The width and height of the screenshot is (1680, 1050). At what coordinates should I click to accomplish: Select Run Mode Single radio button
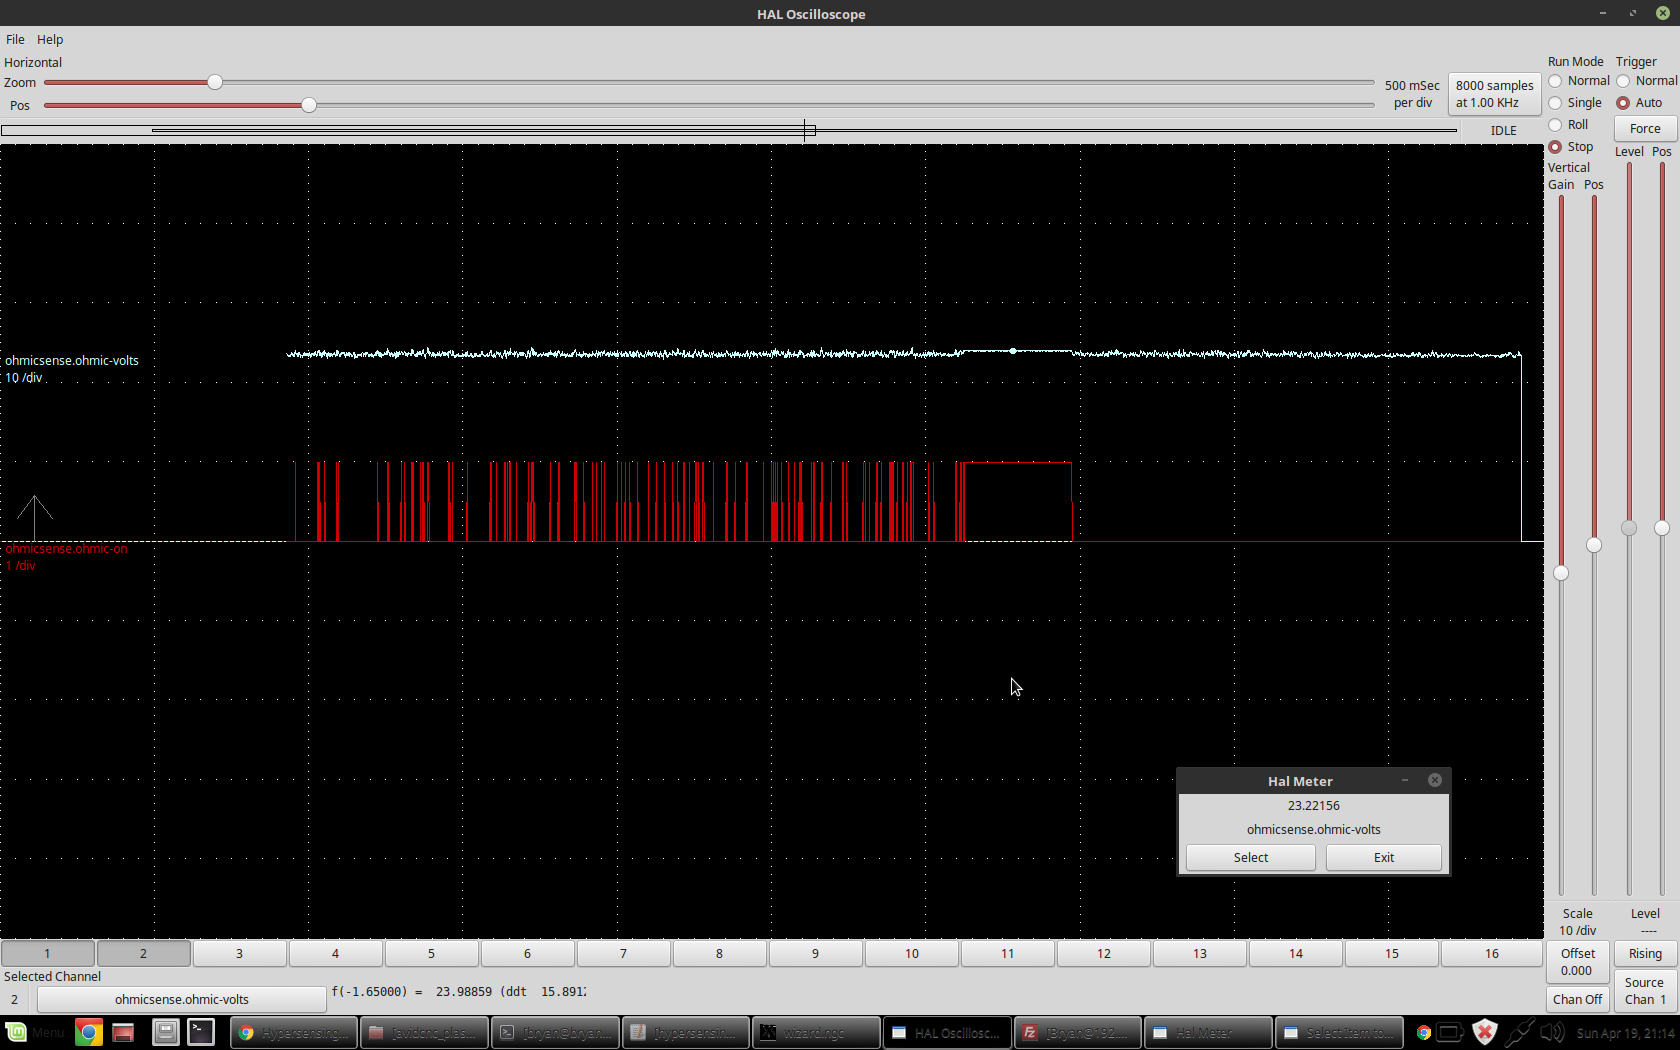[x=1555, y=103]
